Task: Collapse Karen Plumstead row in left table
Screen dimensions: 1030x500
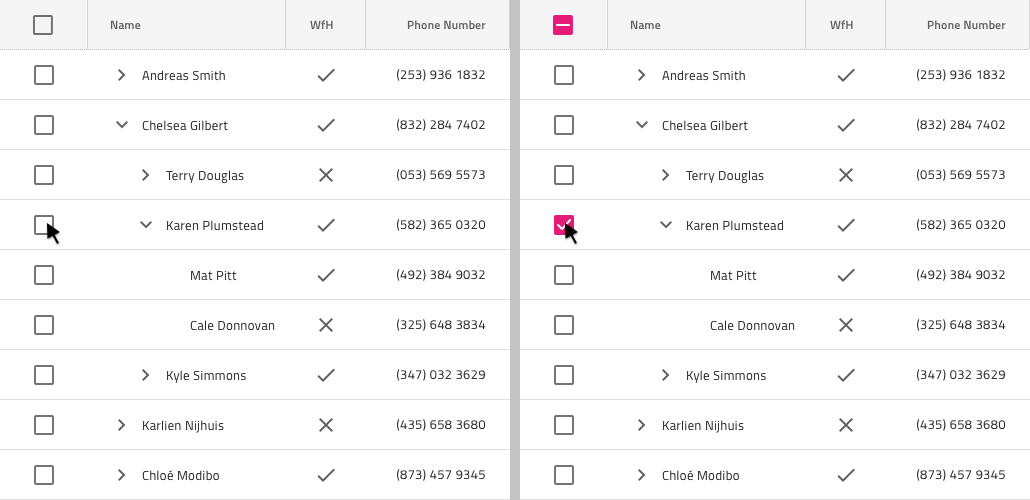Action: click(x=145, y=225)
